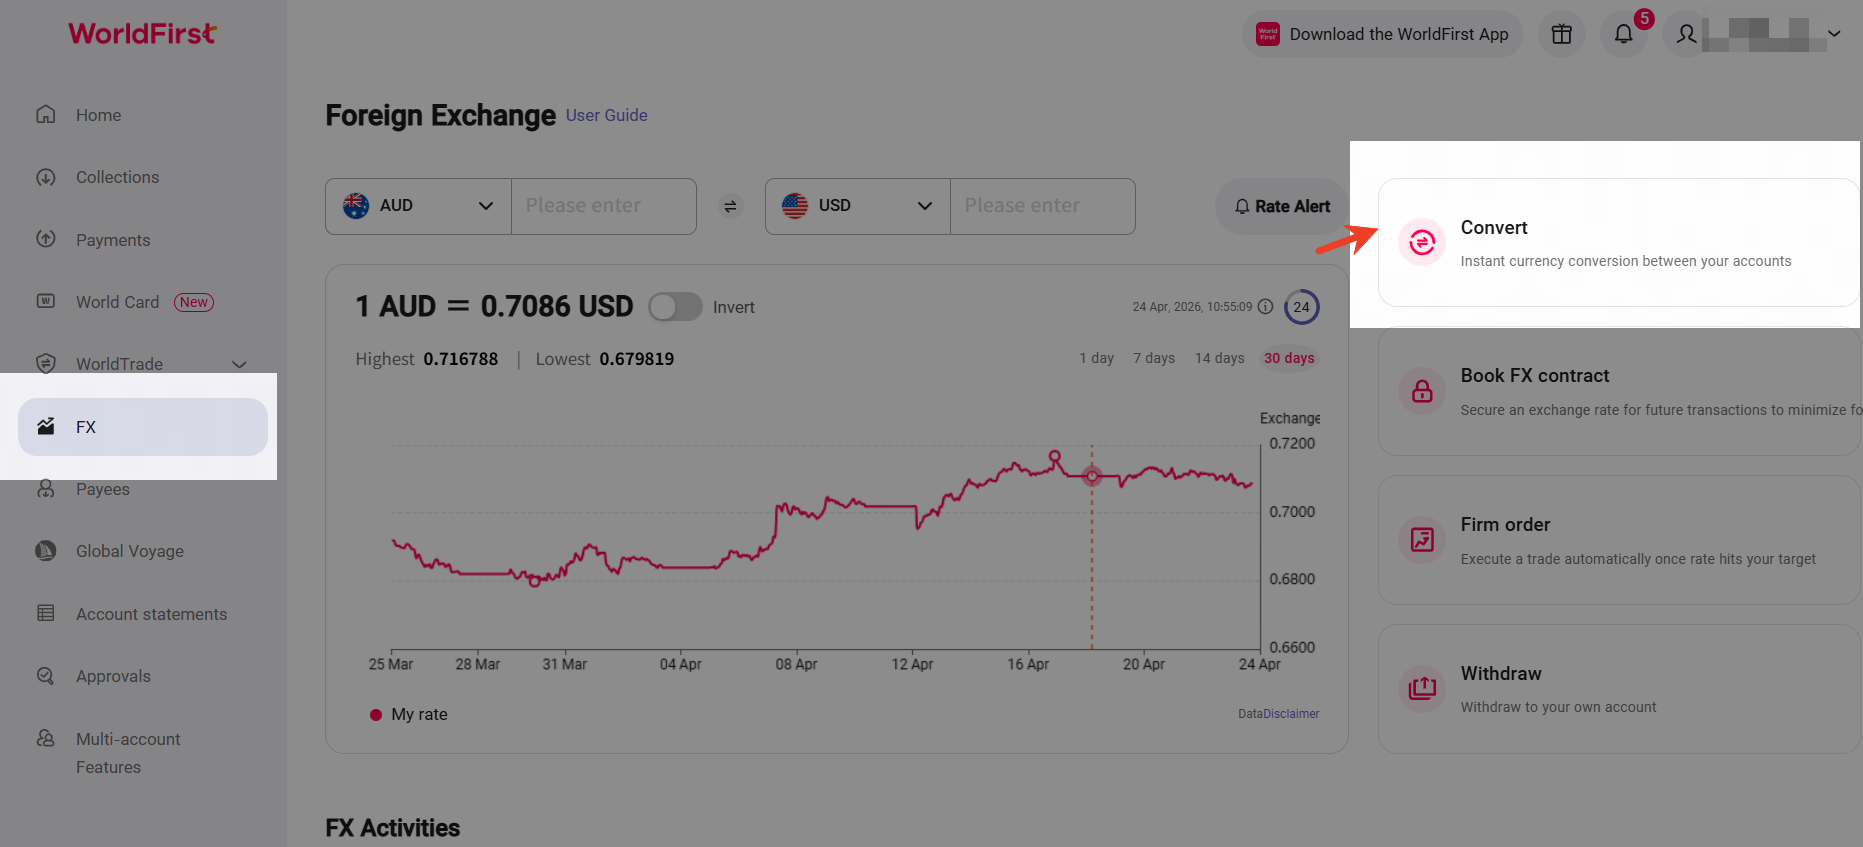Click the Collections sidebar icon
1863x847 pixels.
[x=46, y=177]
